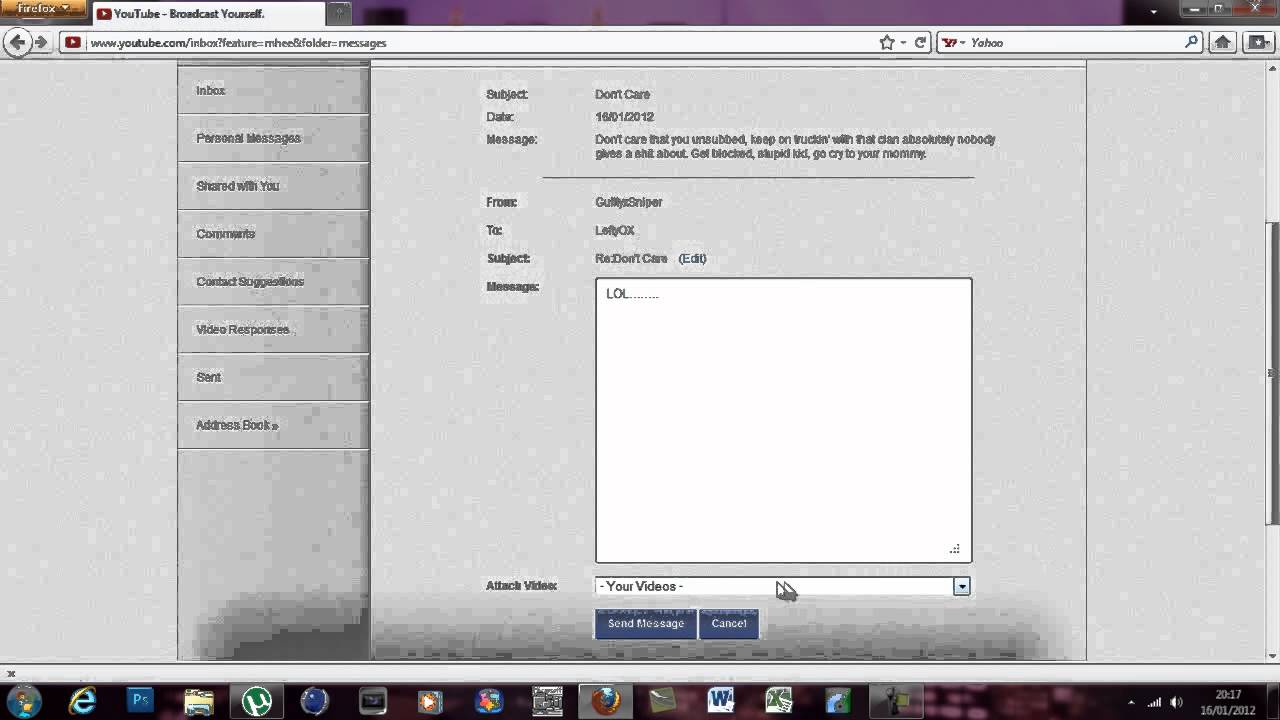This screenshot has width=1280, height=720.
Task: Launch Internet Explorer from the taskbar
Action: [82, 700]
